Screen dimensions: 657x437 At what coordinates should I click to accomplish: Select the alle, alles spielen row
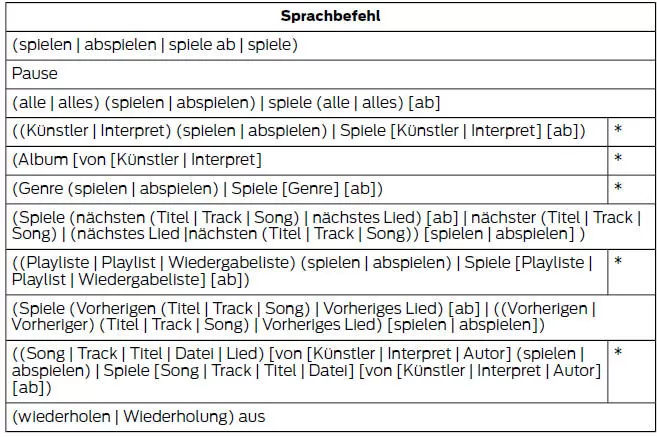pyautogui.click(x=331, y=103)
